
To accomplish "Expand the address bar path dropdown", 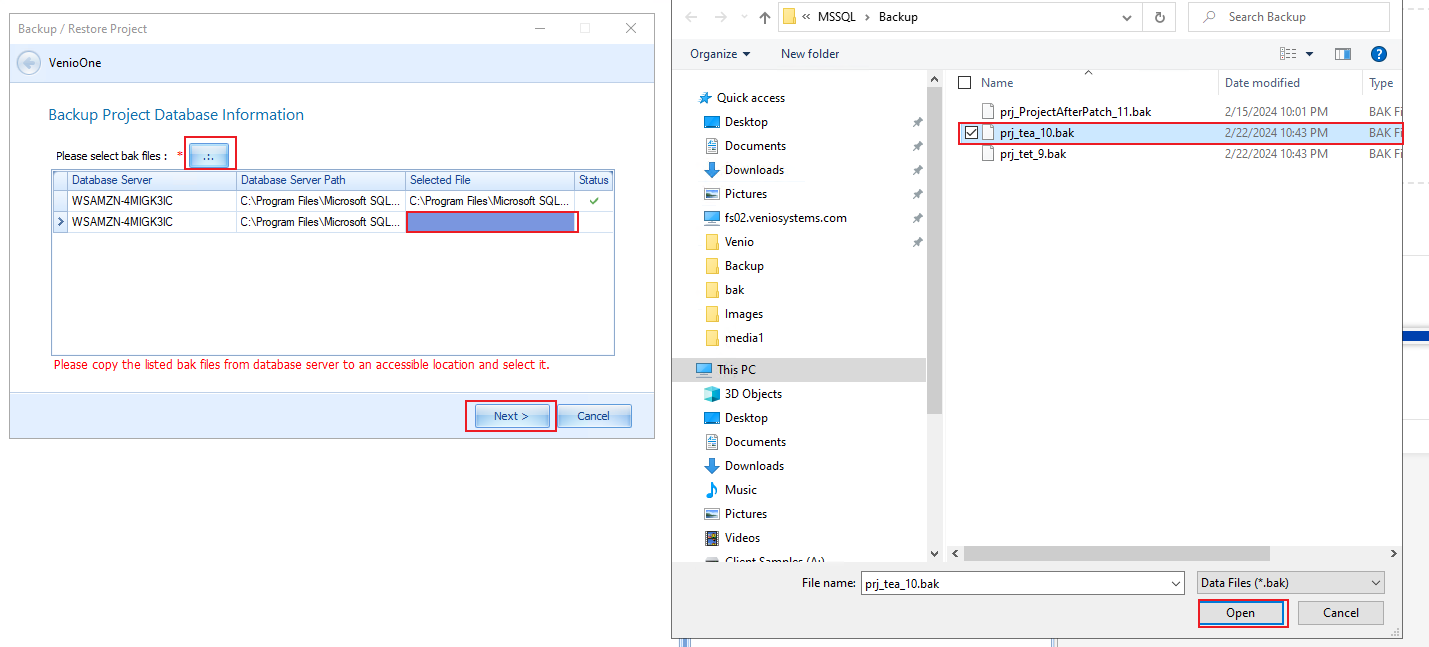I will coord(1128,17).
